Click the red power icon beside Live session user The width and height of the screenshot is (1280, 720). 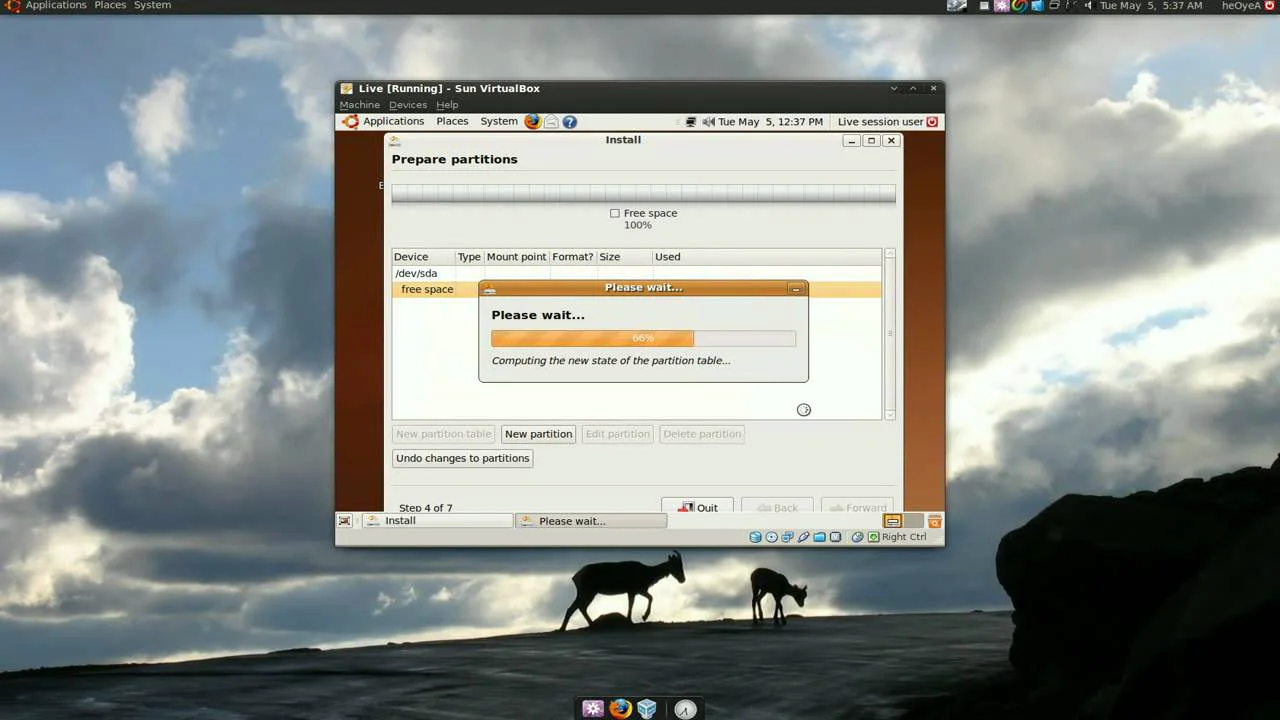point(932,122)
